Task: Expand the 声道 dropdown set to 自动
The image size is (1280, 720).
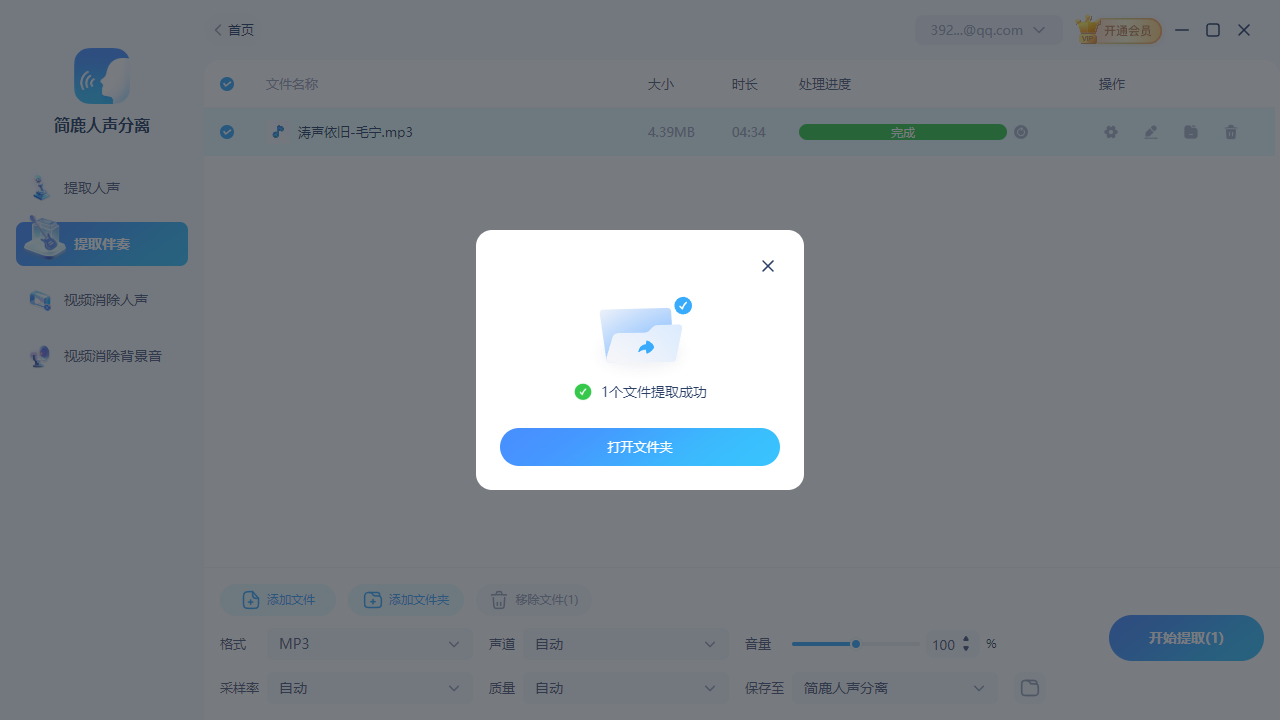Action: coord(625,644)
